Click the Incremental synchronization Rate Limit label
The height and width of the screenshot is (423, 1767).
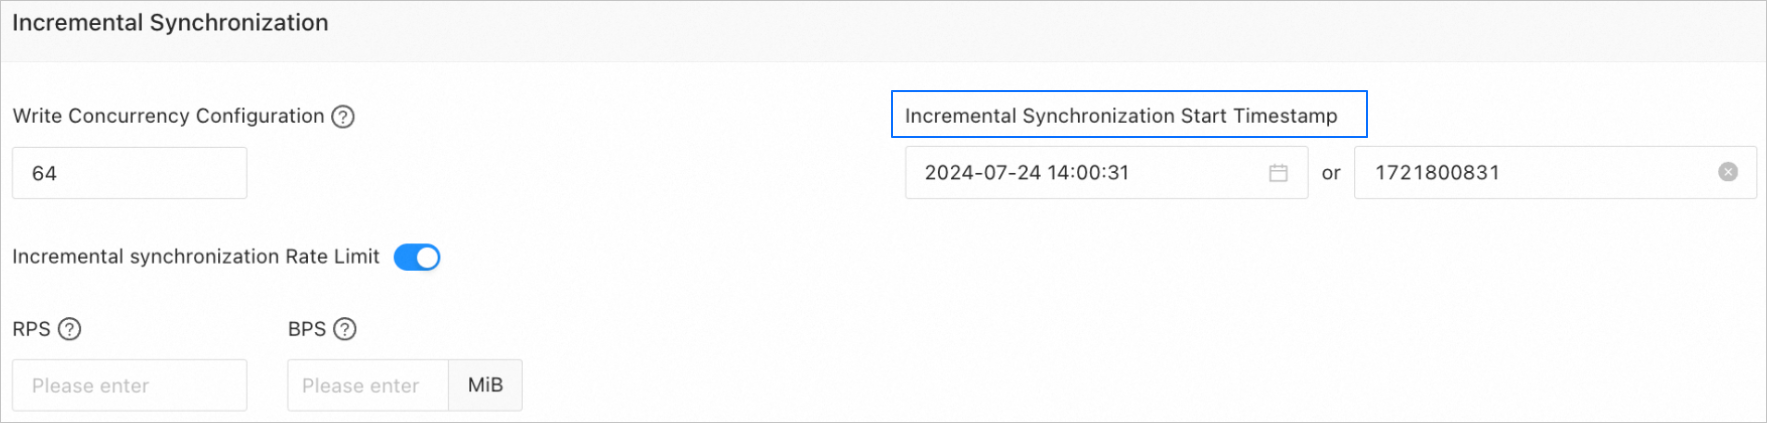pyautogui.click(x=196, y=257)
